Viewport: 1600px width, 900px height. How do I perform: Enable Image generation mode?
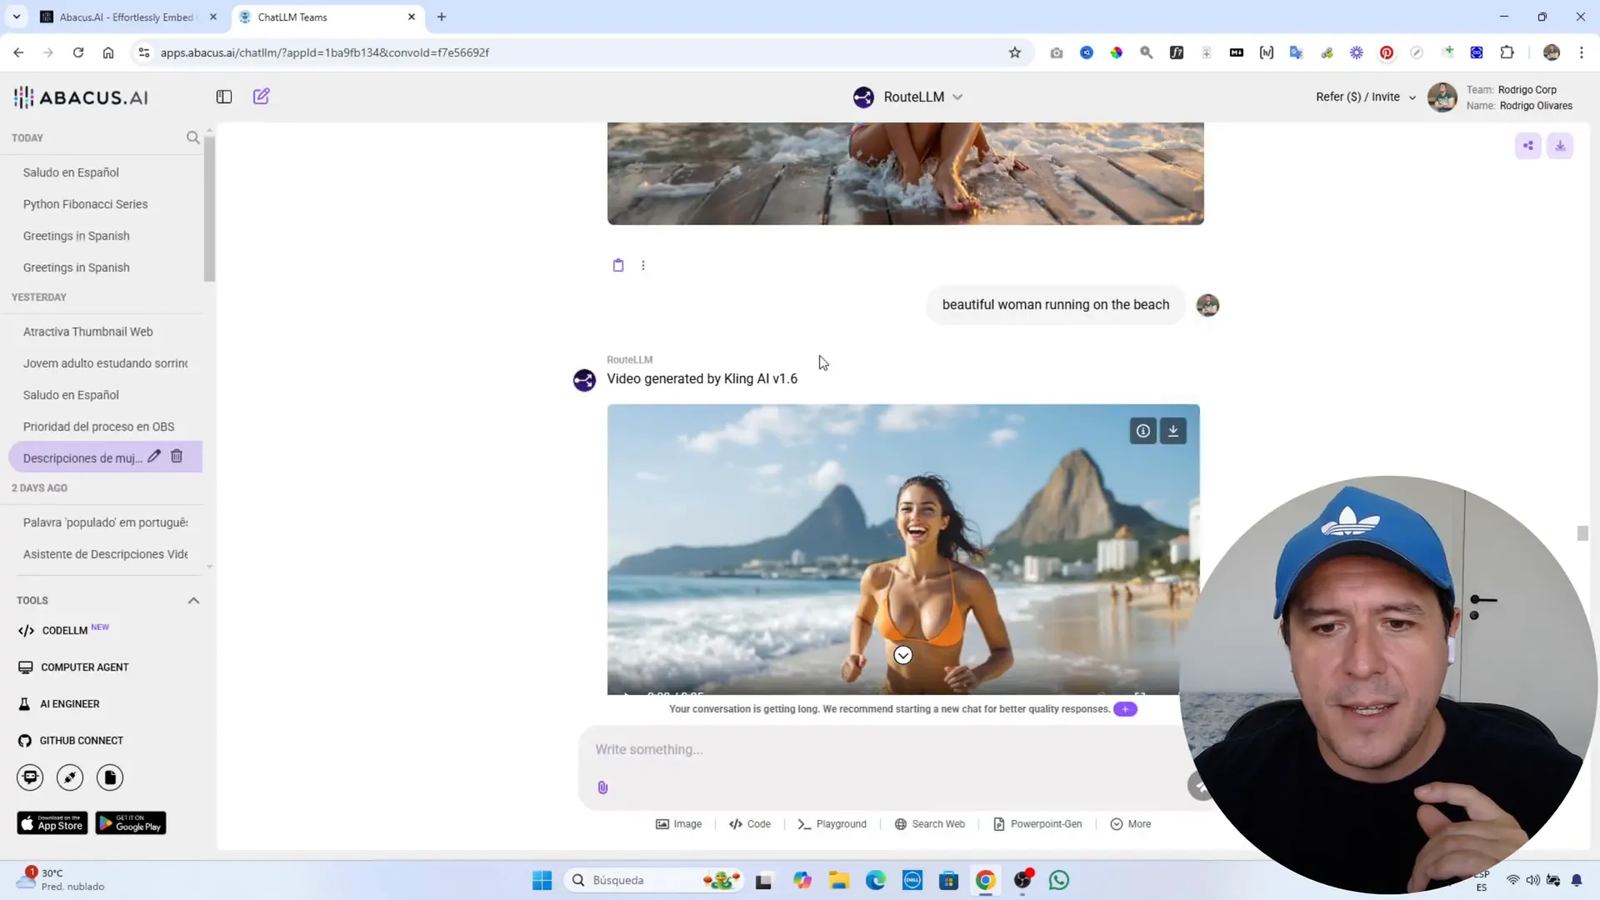click(679, 823)
